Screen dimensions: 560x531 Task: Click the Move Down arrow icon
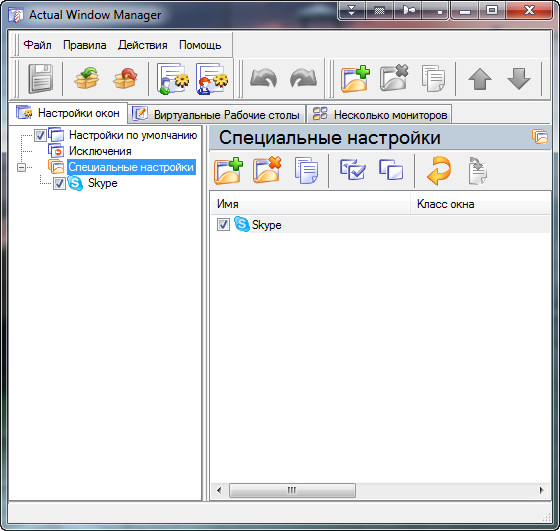pos(519,79)
